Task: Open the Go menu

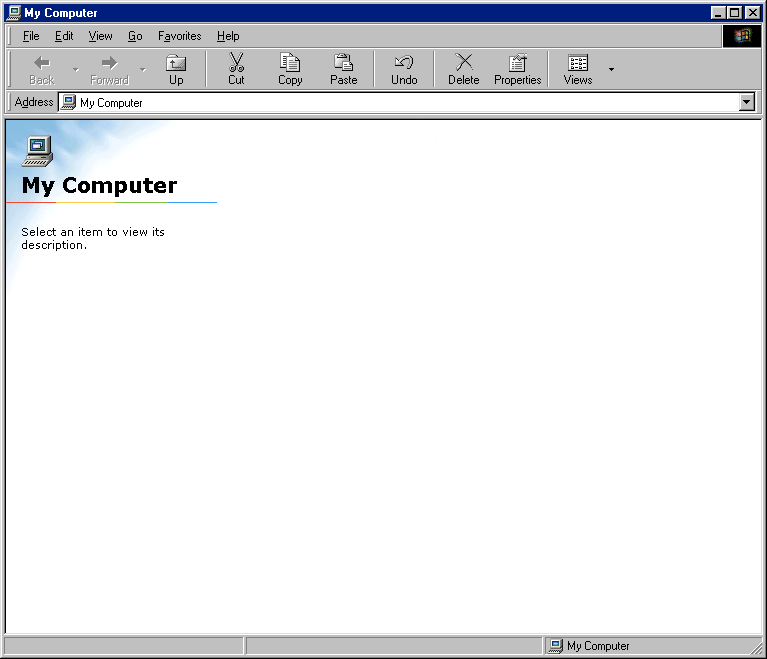Action: click(x=135, y=36)
